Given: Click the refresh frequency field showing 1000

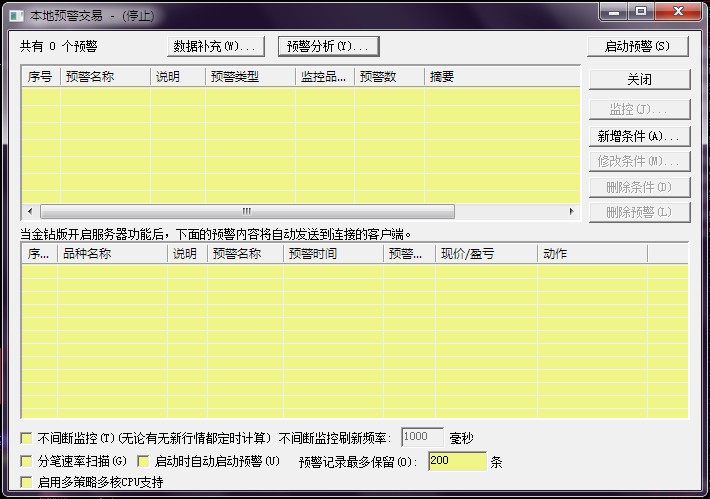Looking at the screenshot, I should pos(422,437).
